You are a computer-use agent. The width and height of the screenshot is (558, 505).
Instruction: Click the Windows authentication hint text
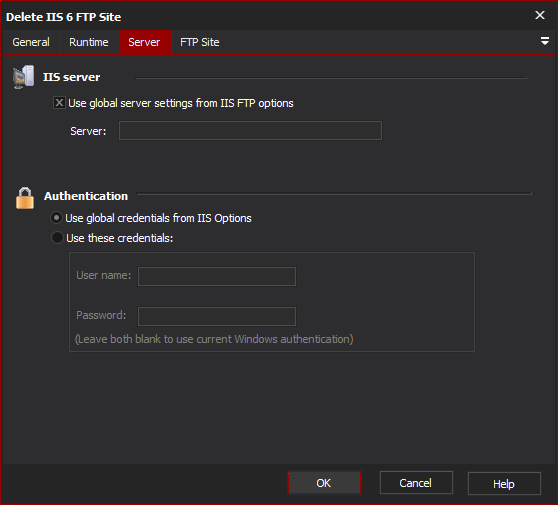(x=214, y=339)
